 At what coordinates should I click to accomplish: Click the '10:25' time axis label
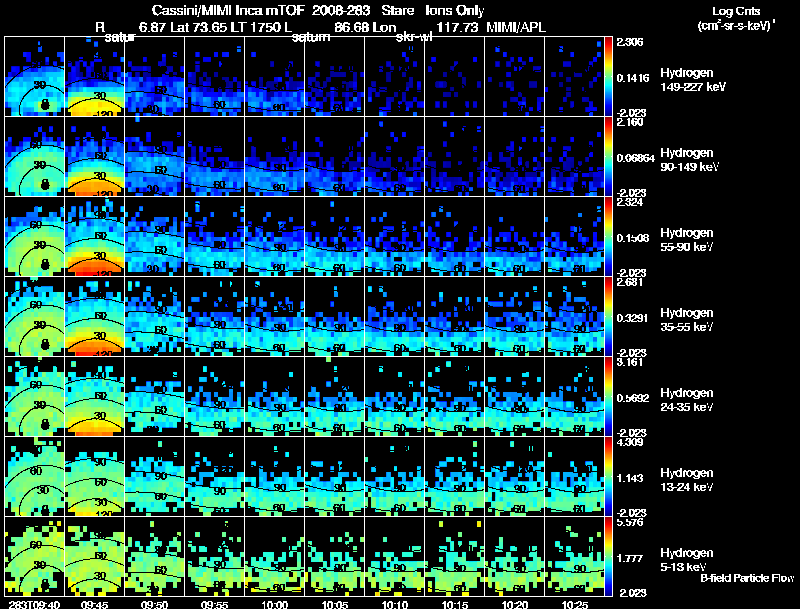(574, 604)
